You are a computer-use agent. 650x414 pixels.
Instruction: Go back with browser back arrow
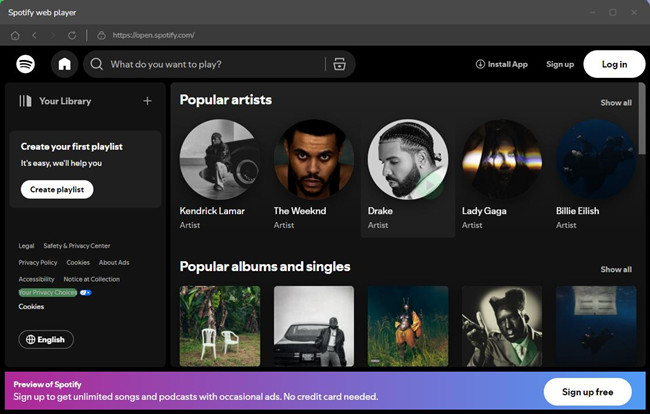point(35,36)
